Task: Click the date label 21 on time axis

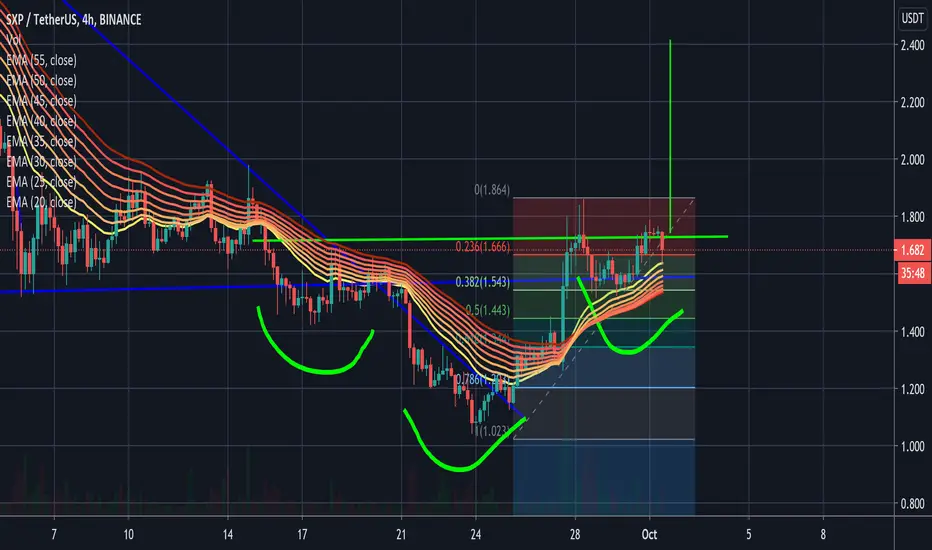Action: coord(401,535)
